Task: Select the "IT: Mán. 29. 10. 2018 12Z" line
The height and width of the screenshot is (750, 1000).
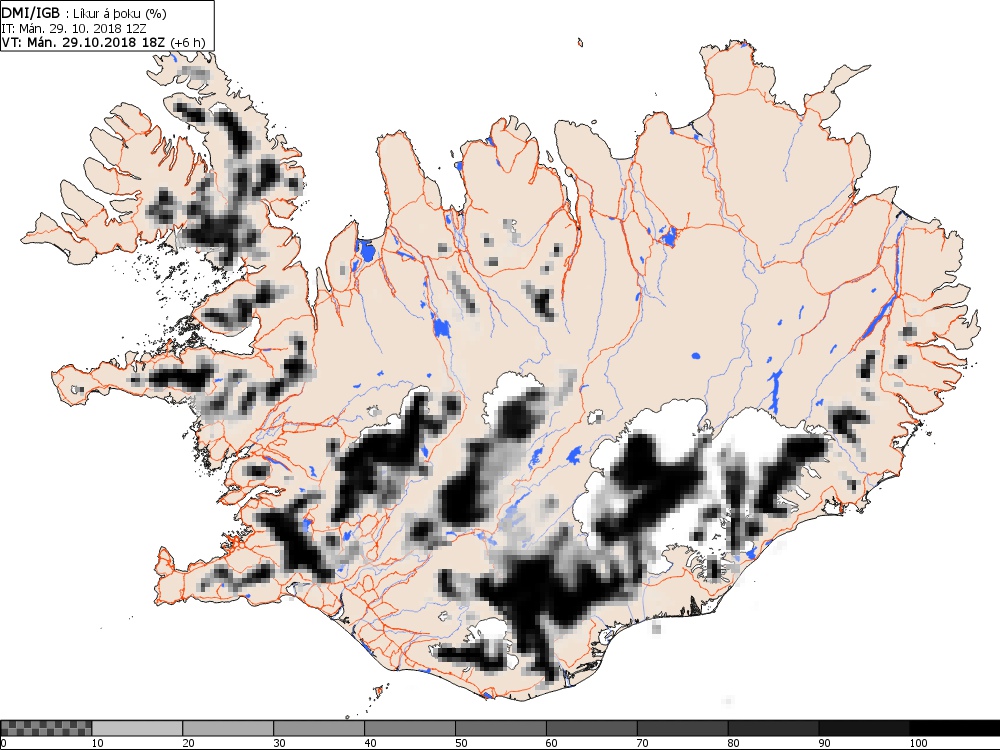Action: [74, 28]
